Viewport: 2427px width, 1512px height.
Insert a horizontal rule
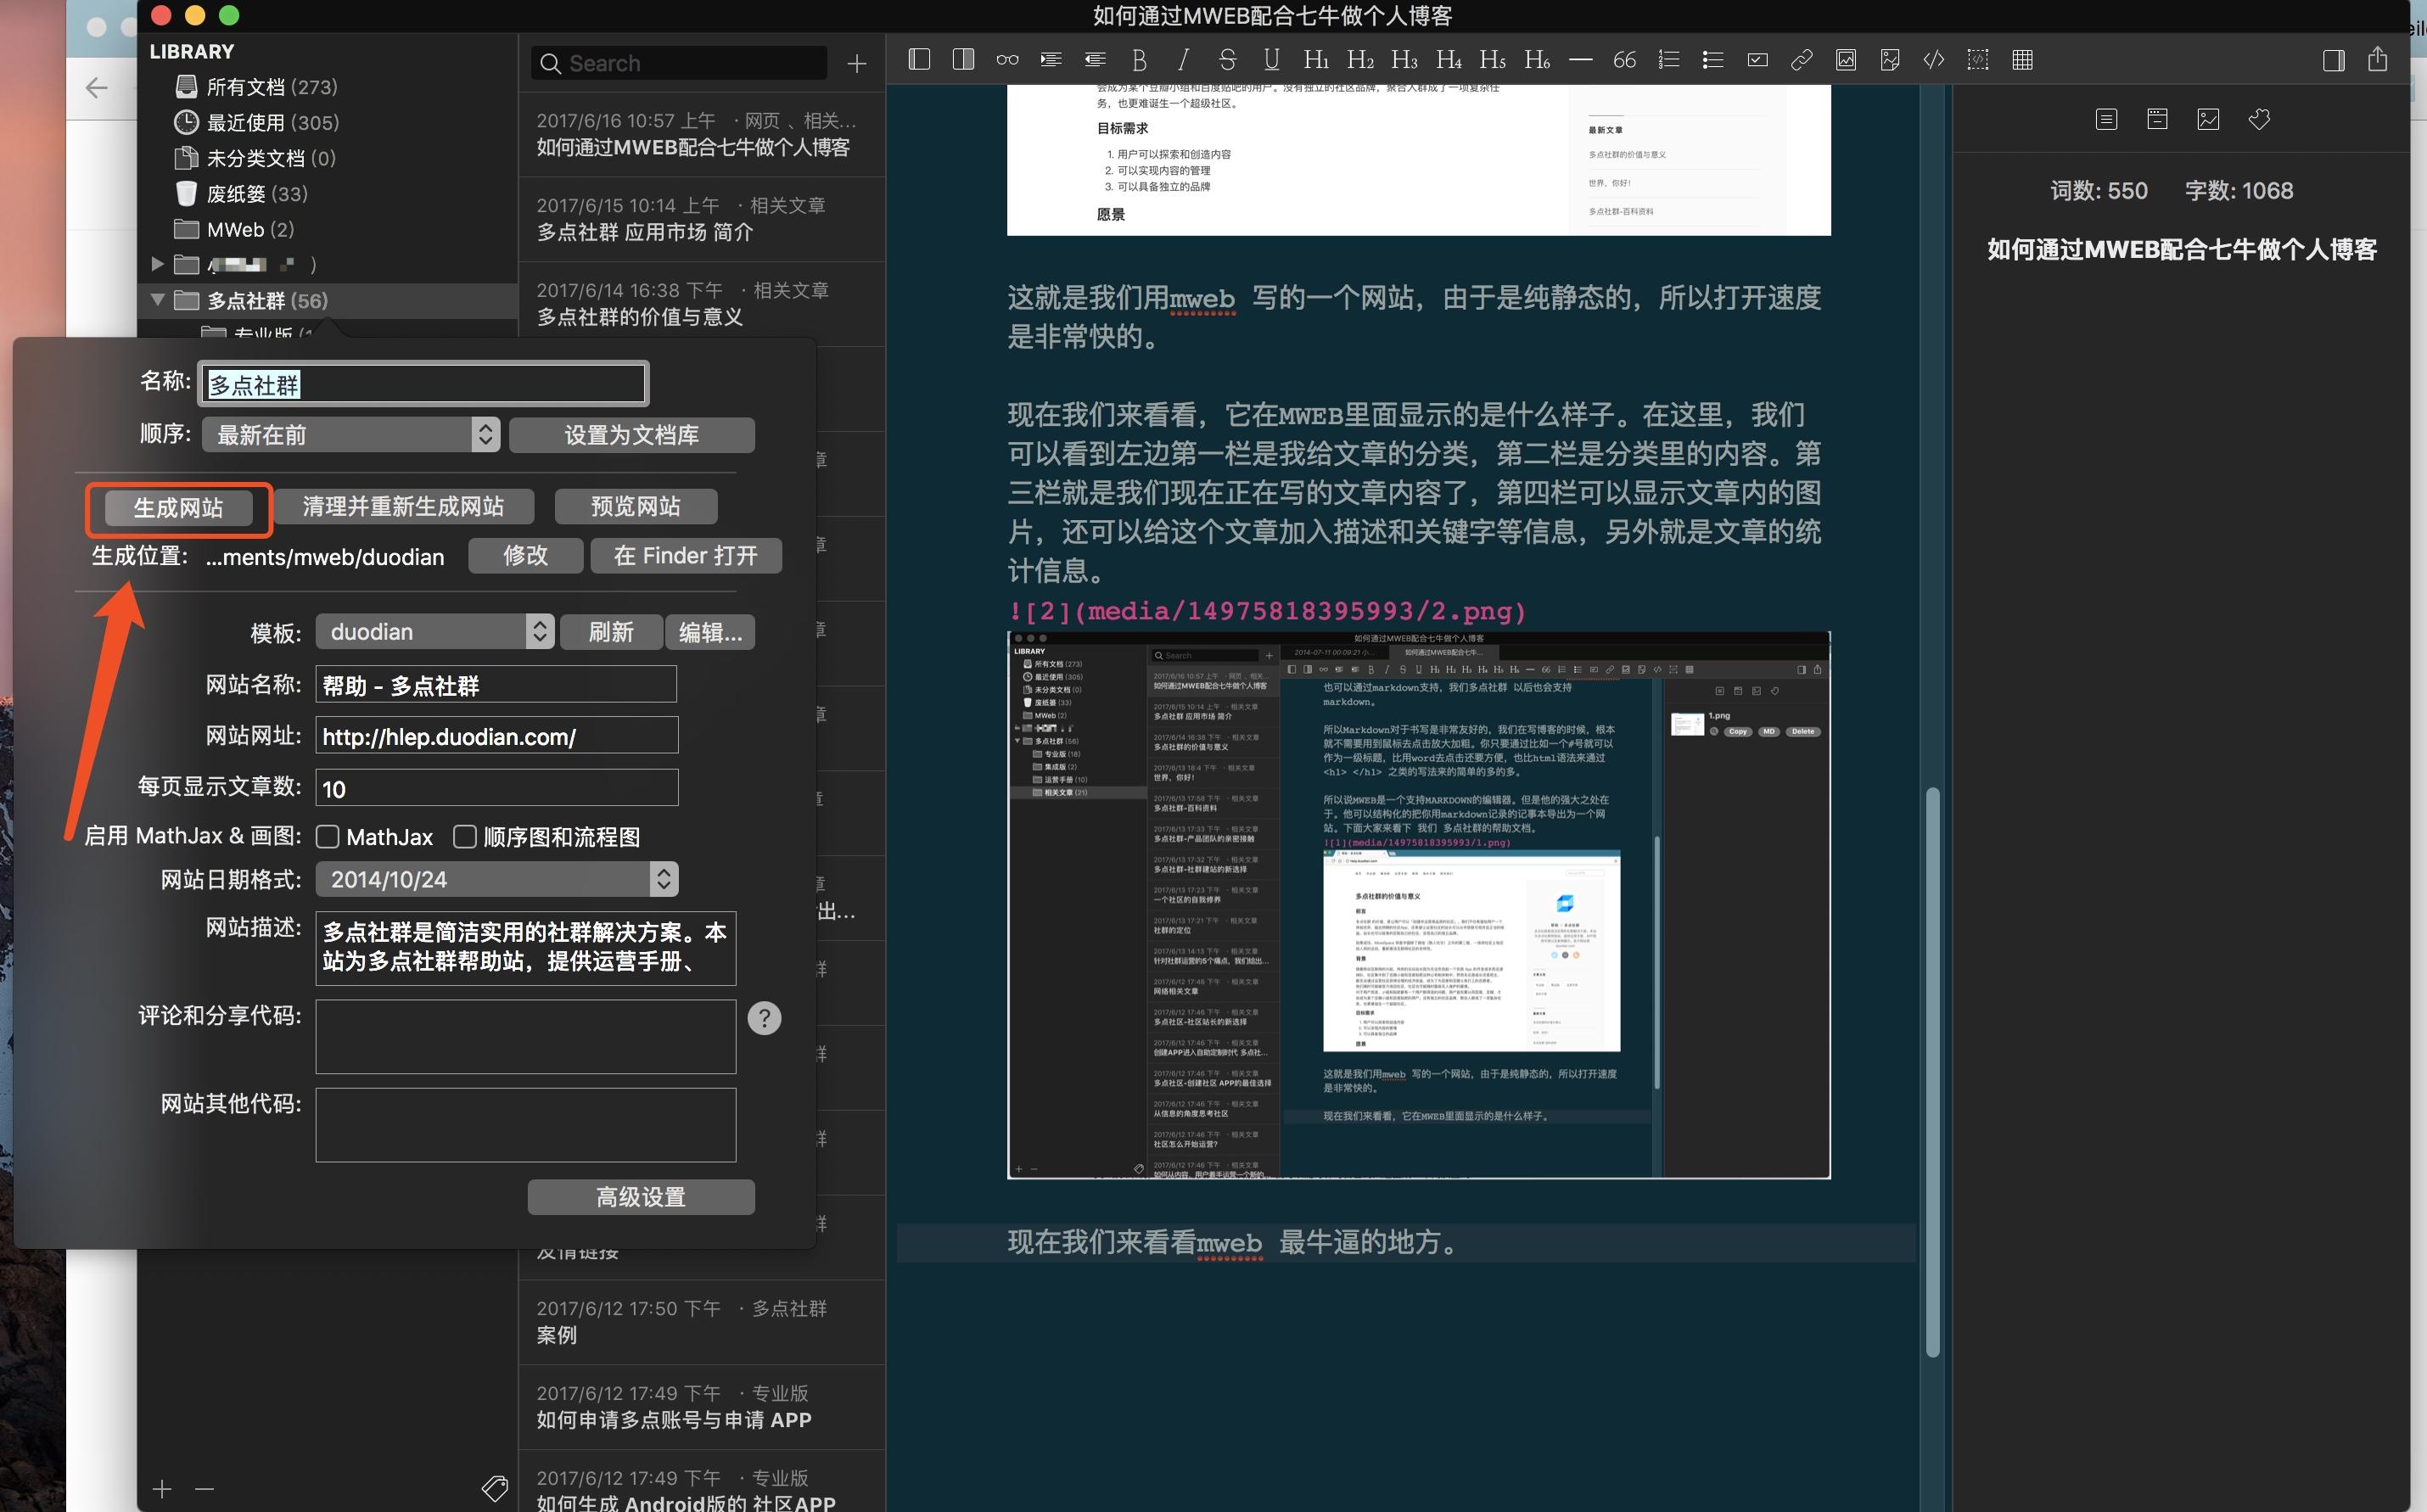coord(1580,60)
